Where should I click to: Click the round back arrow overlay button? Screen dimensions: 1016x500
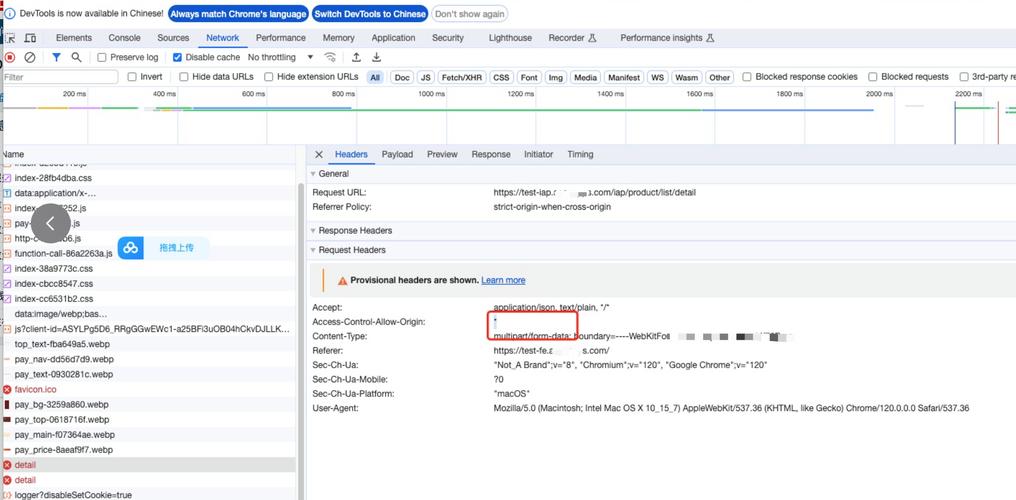(51, 224)
